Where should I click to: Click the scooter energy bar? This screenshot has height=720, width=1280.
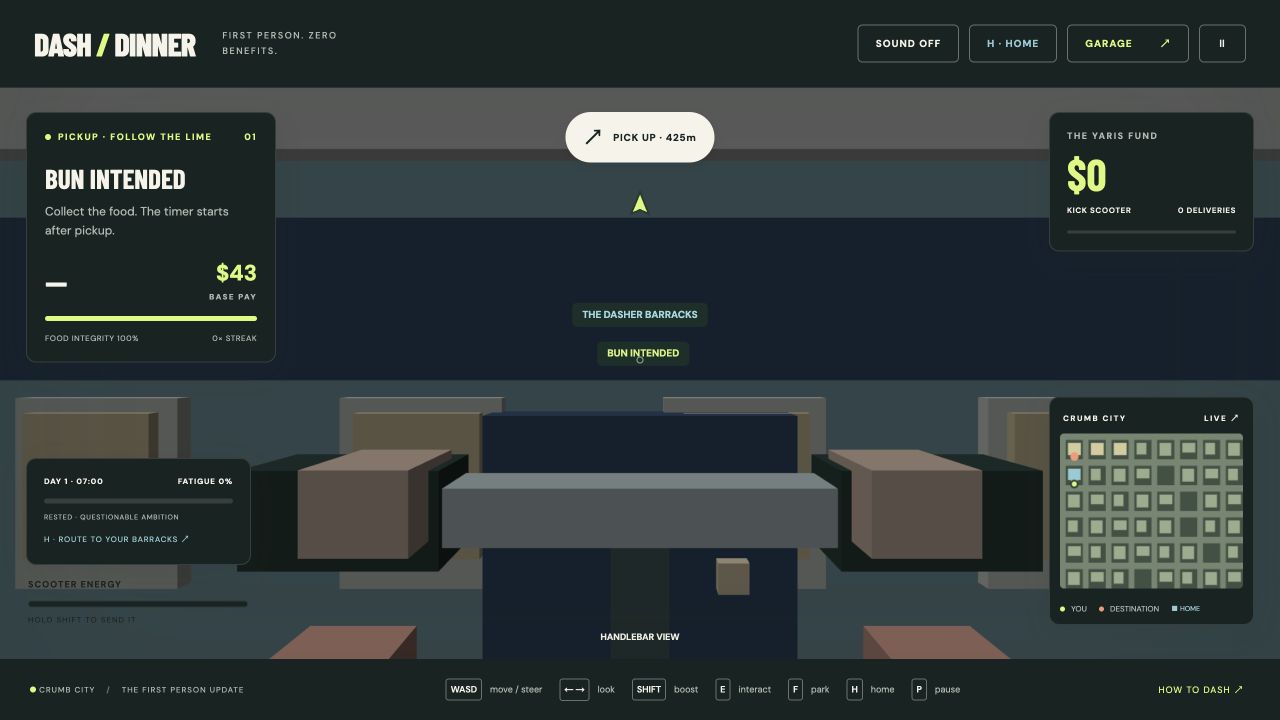tap(137, 604)
